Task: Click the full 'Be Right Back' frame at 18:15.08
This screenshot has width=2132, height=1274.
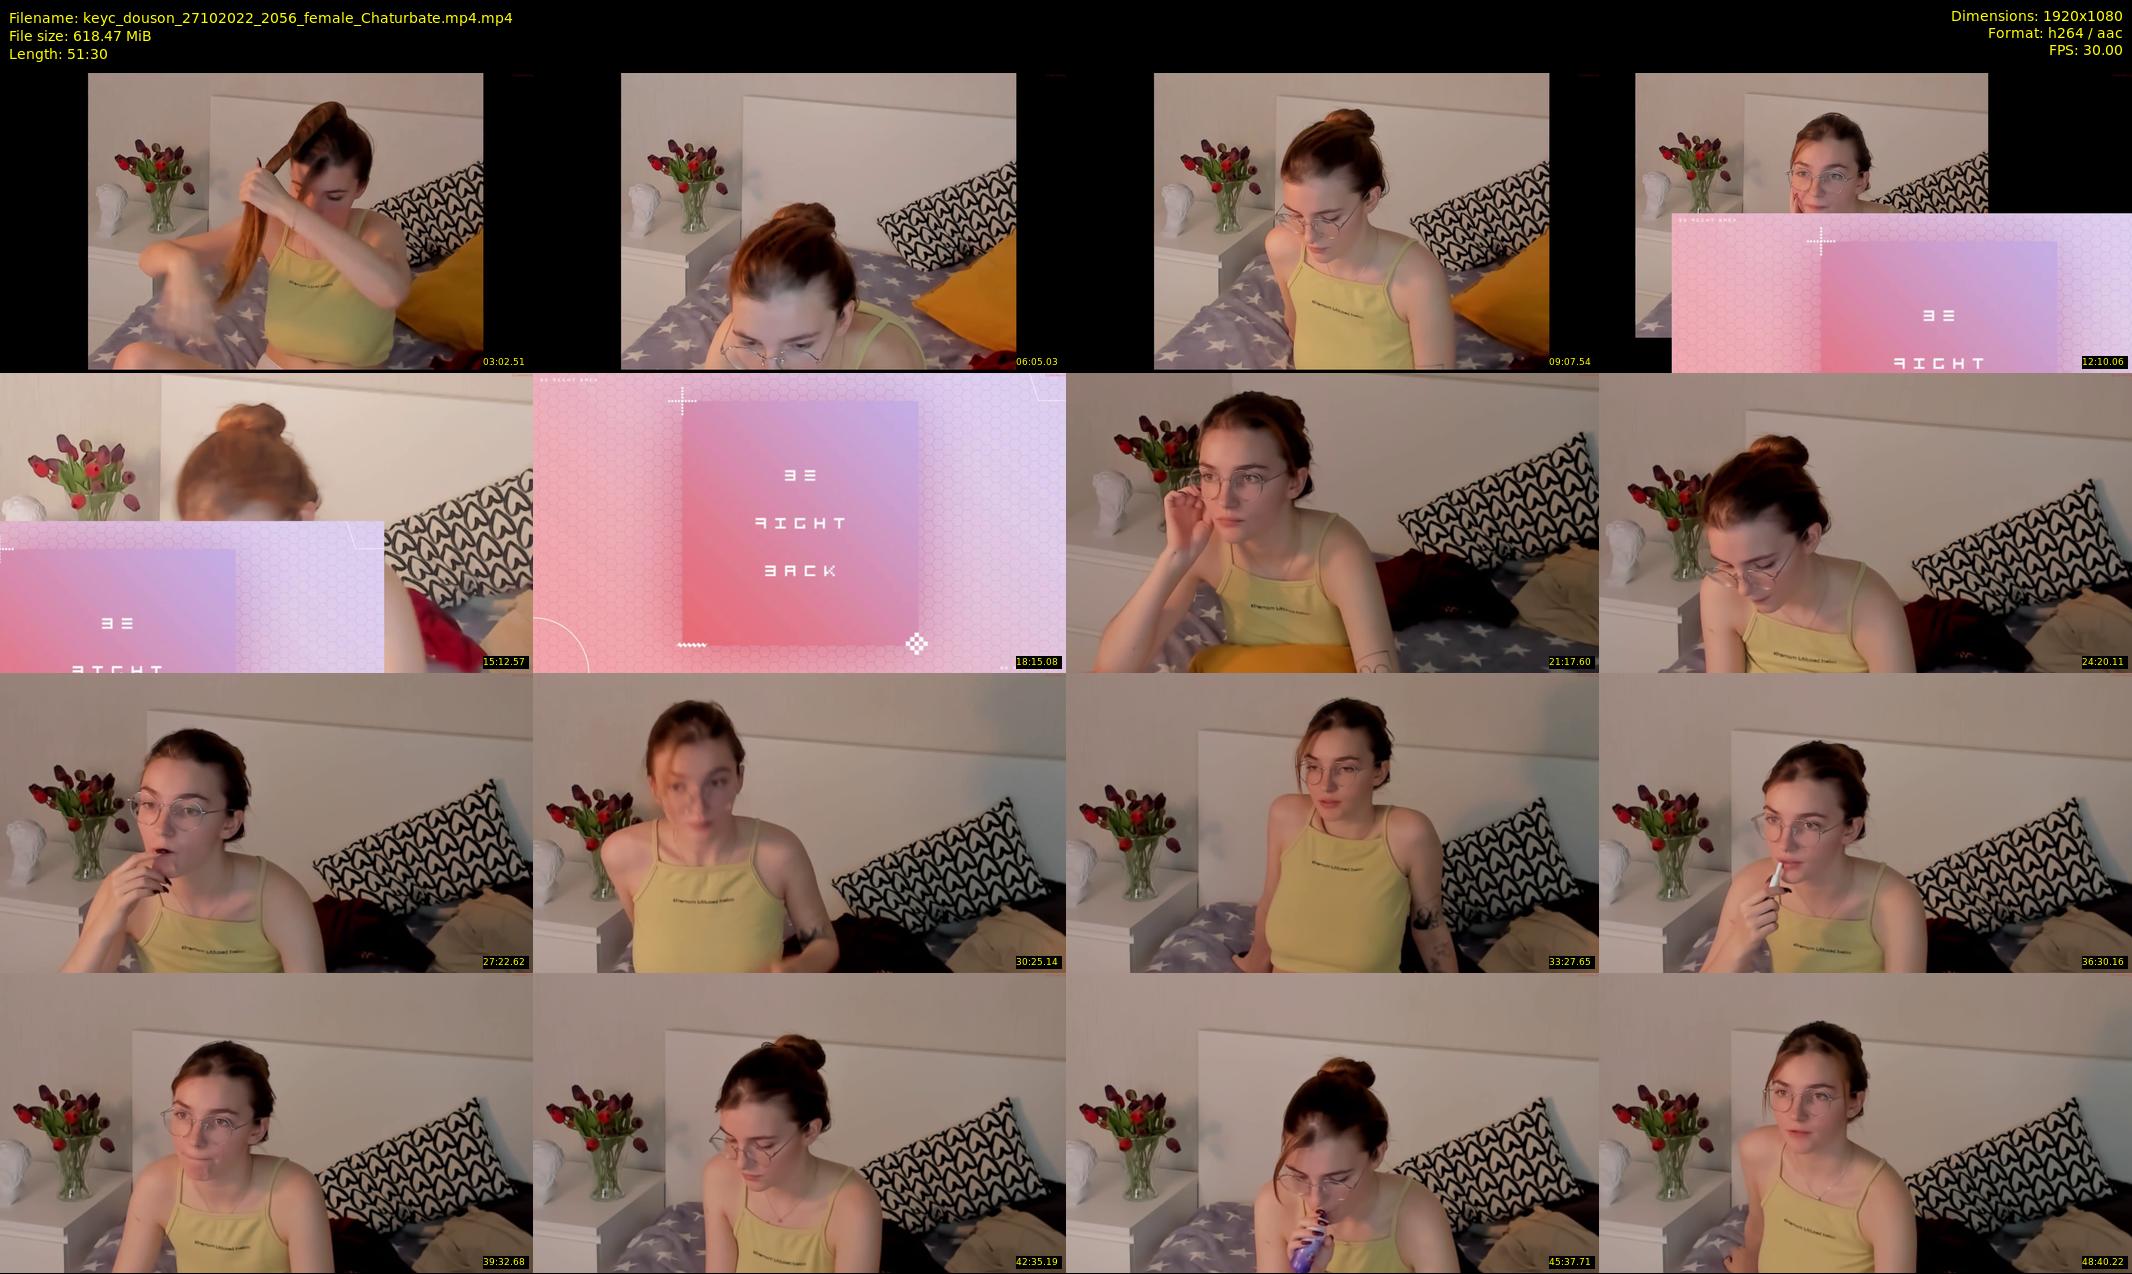Action: 799,522
